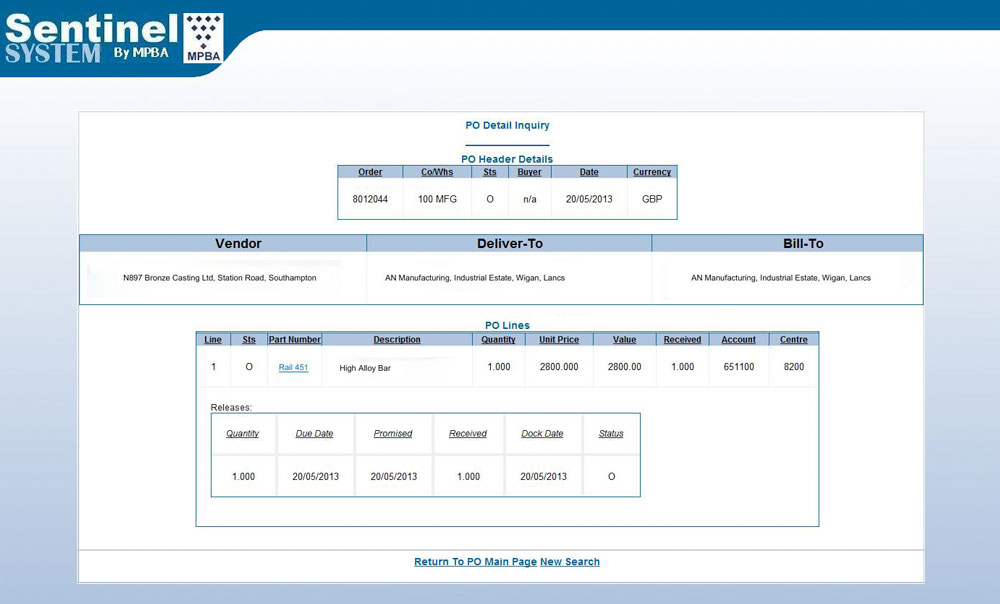Select order number 8012044 cell
Screen dimensions: 1000x604
coord(370,199)
